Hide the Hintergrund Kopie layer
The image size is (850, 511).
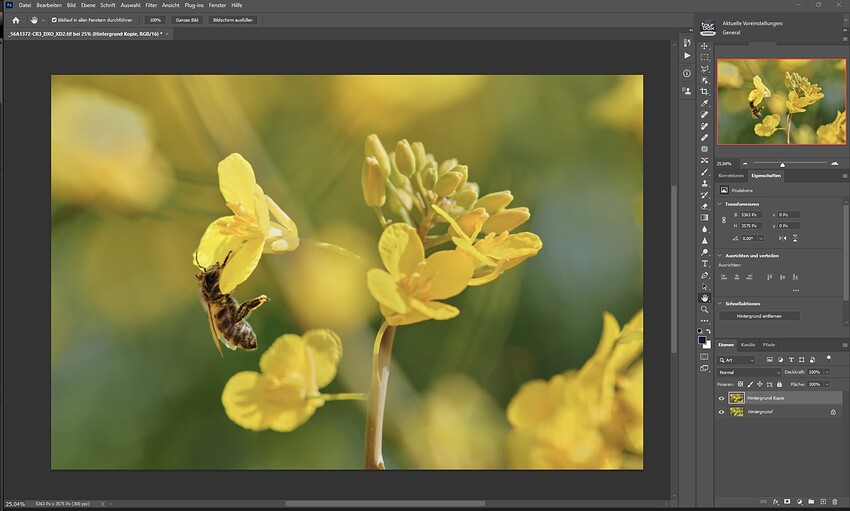[721, 398]
